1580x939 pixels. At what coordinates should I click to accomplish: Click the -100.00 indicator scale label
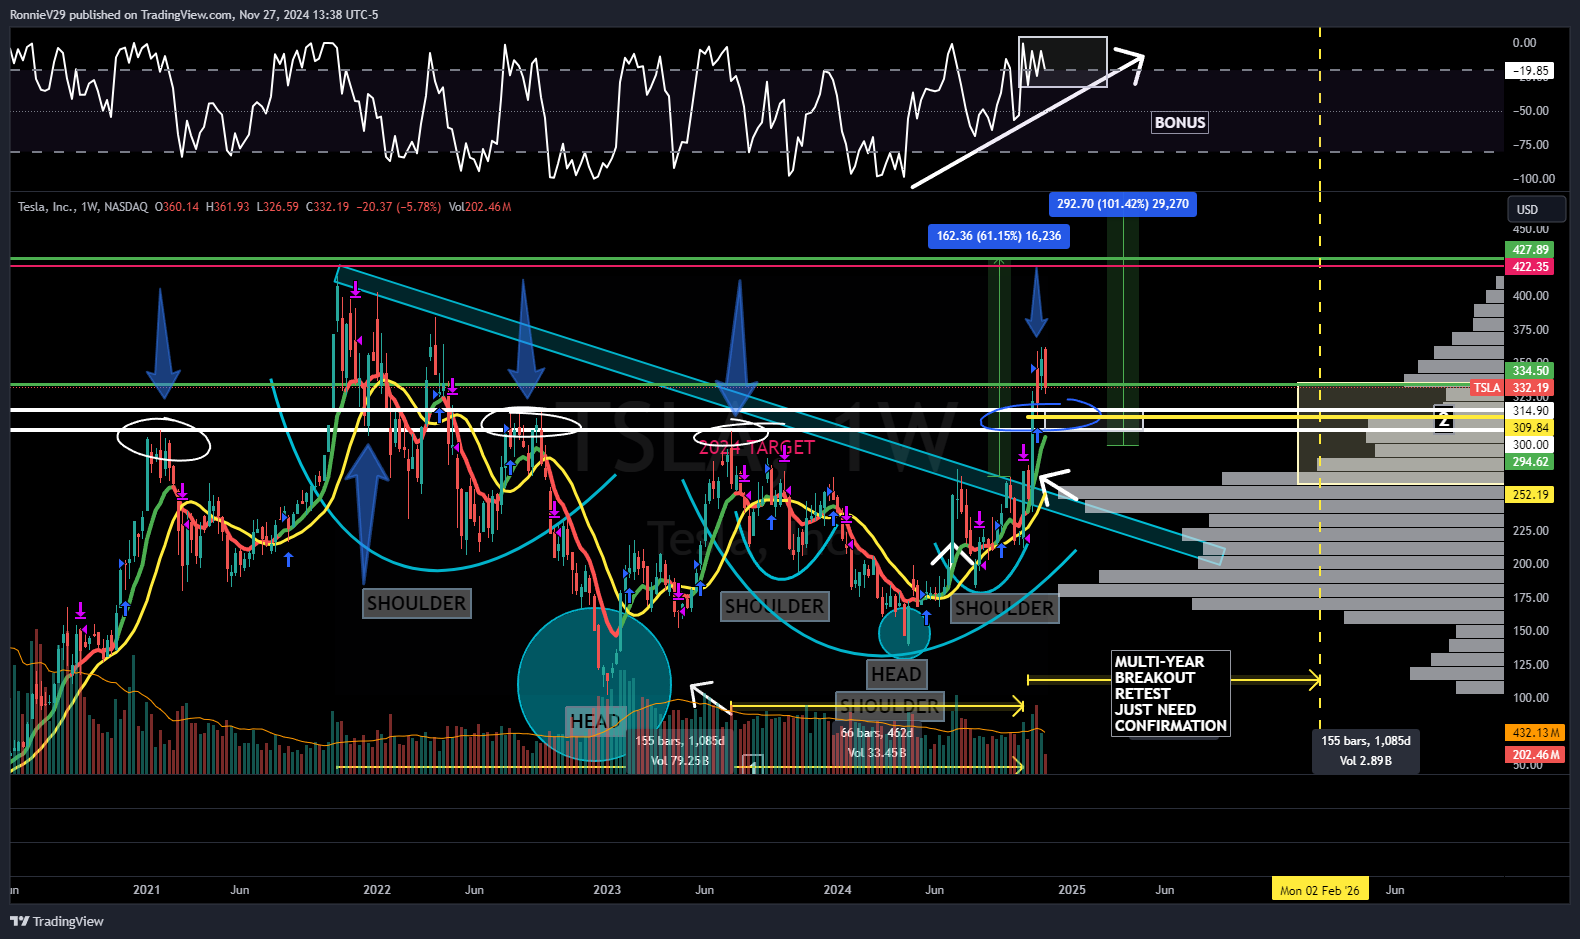[1533, 179]
